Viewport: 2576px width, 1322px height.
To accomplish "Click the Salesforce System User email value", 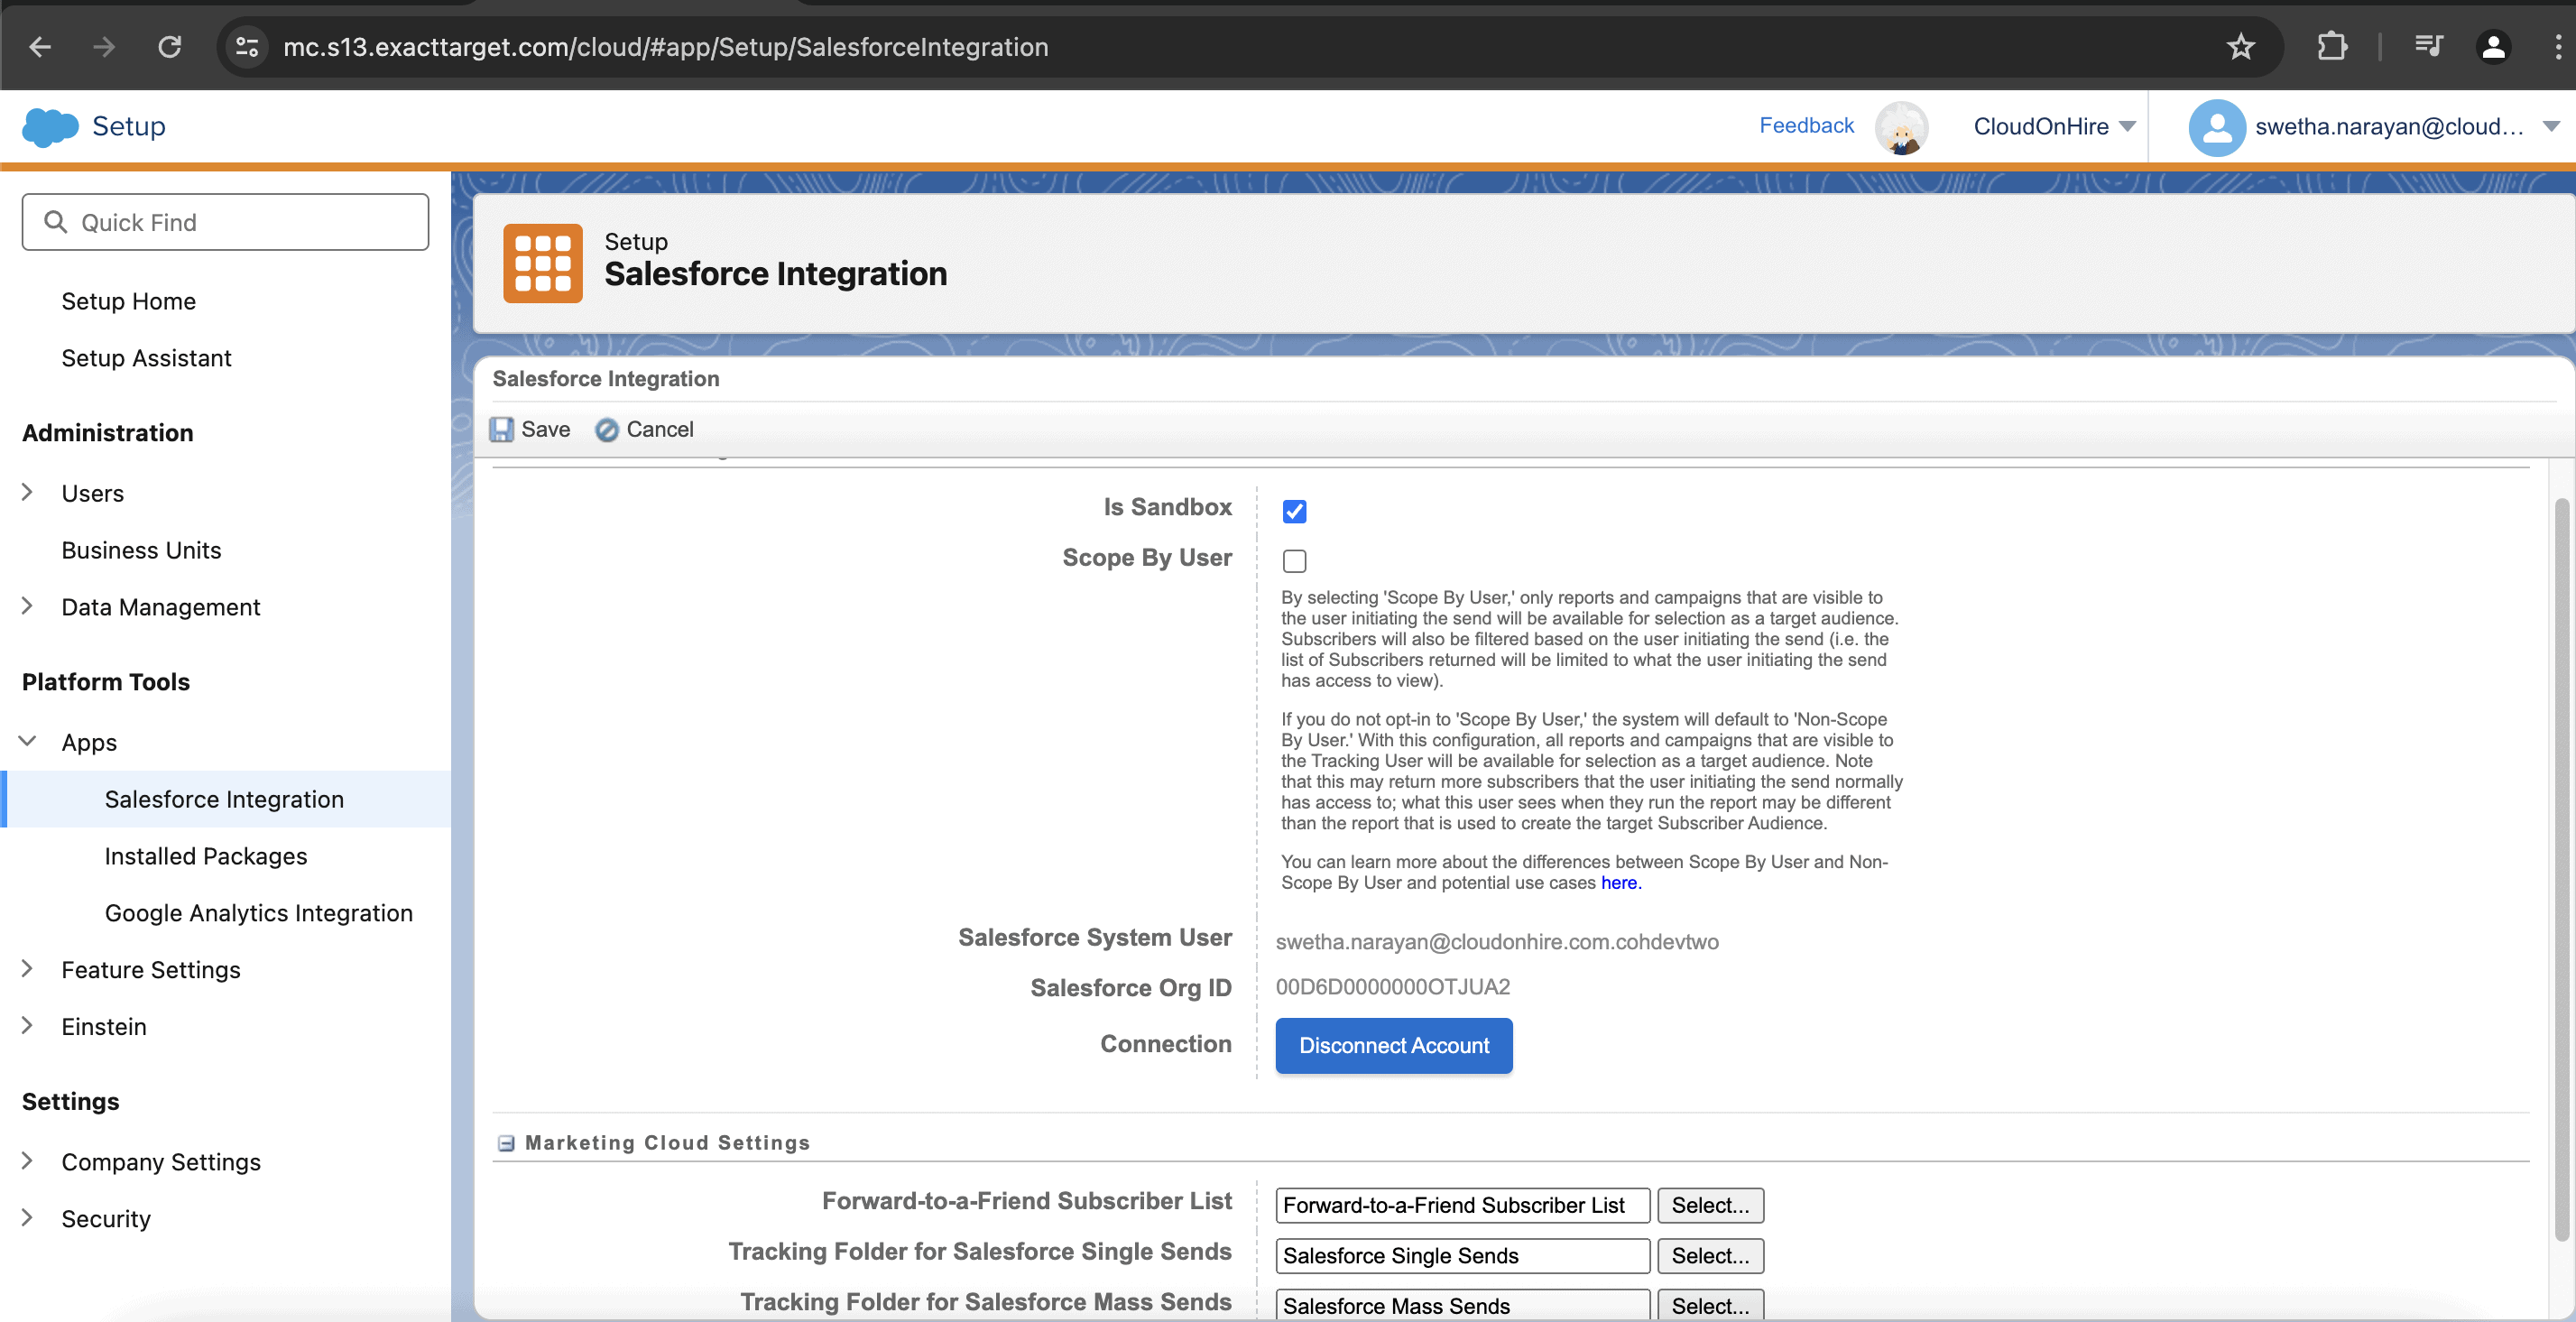I will [1497, 942].
